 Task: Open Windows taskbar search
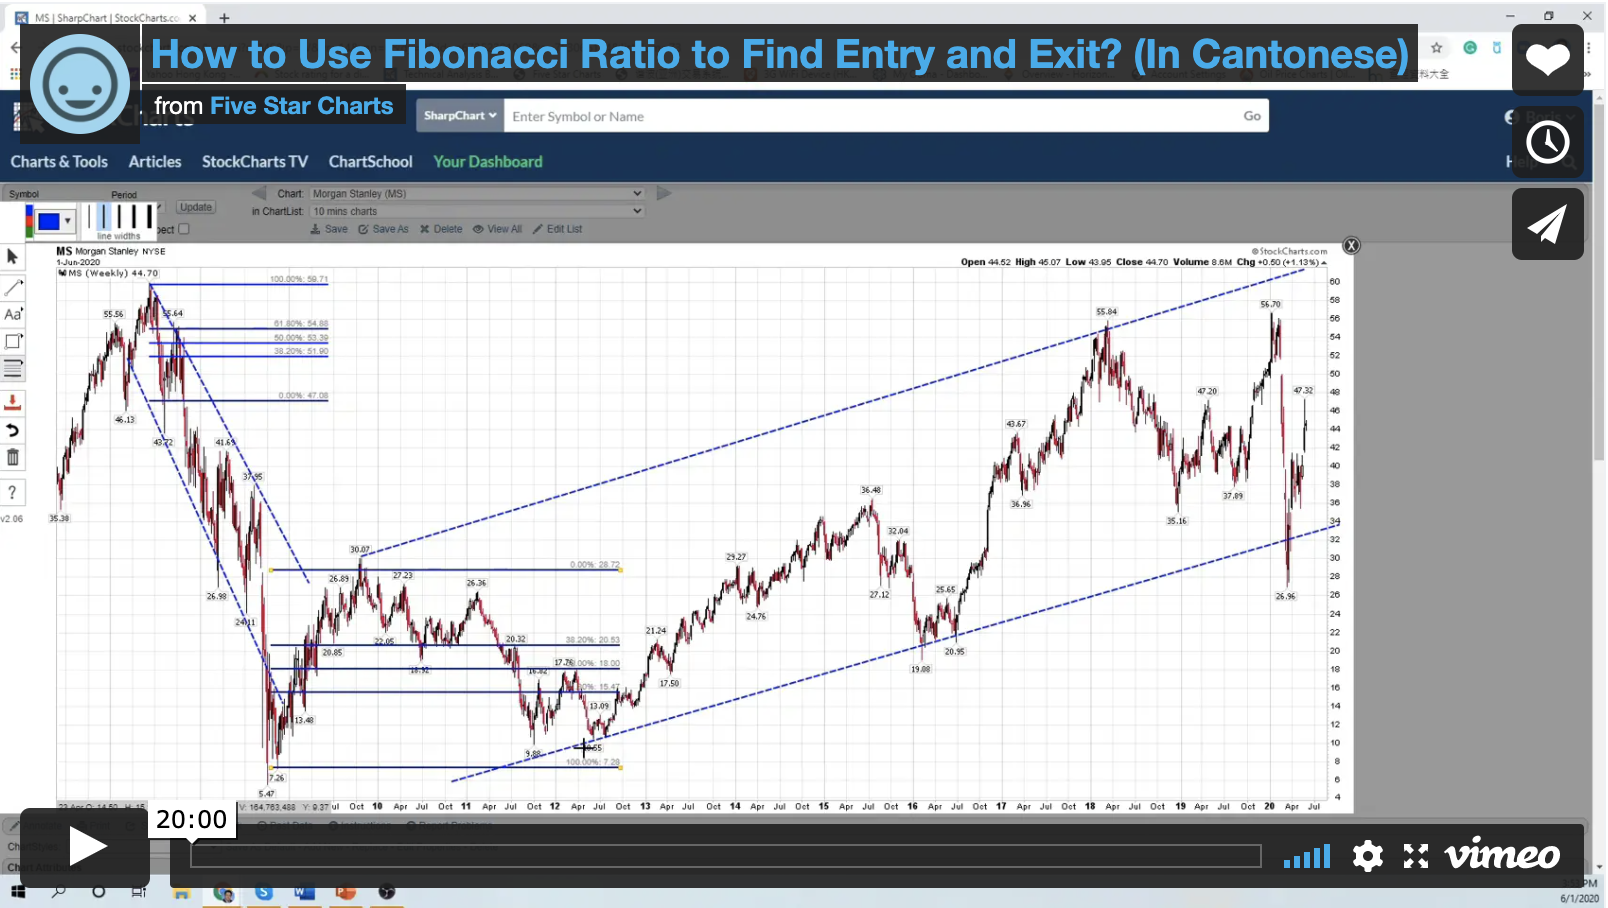pyautogui.click(x=59, y=892)
